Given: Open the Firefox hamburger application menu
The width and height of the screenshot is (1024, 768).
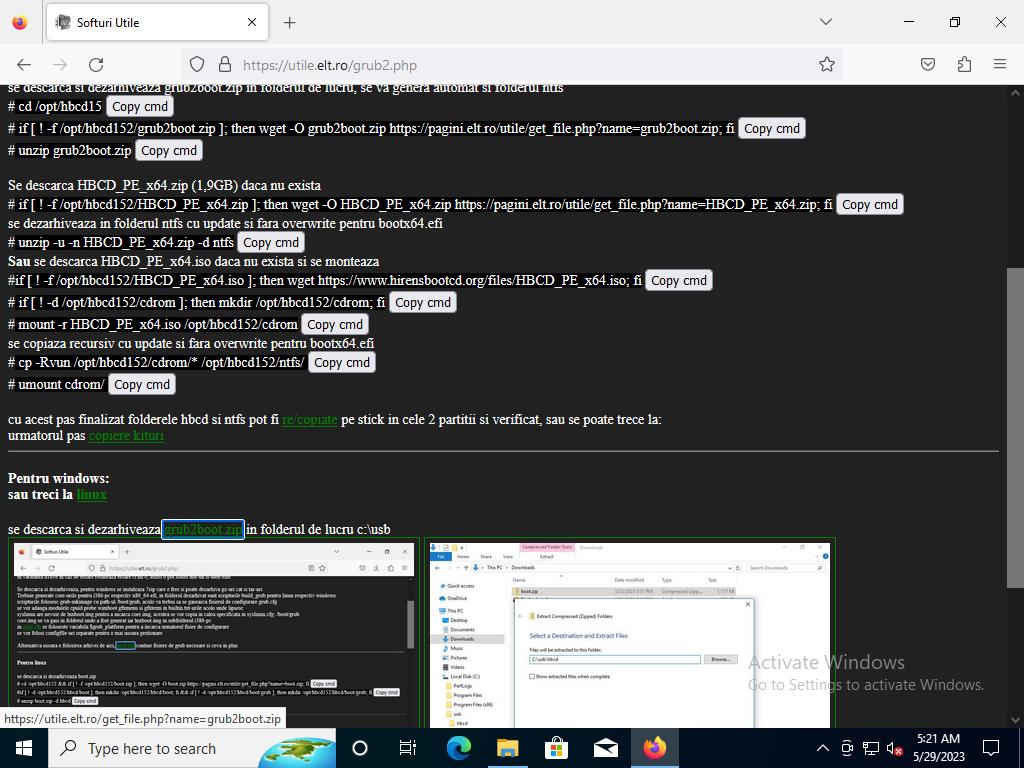Looking at the screenshot, I should pos(999,65).
